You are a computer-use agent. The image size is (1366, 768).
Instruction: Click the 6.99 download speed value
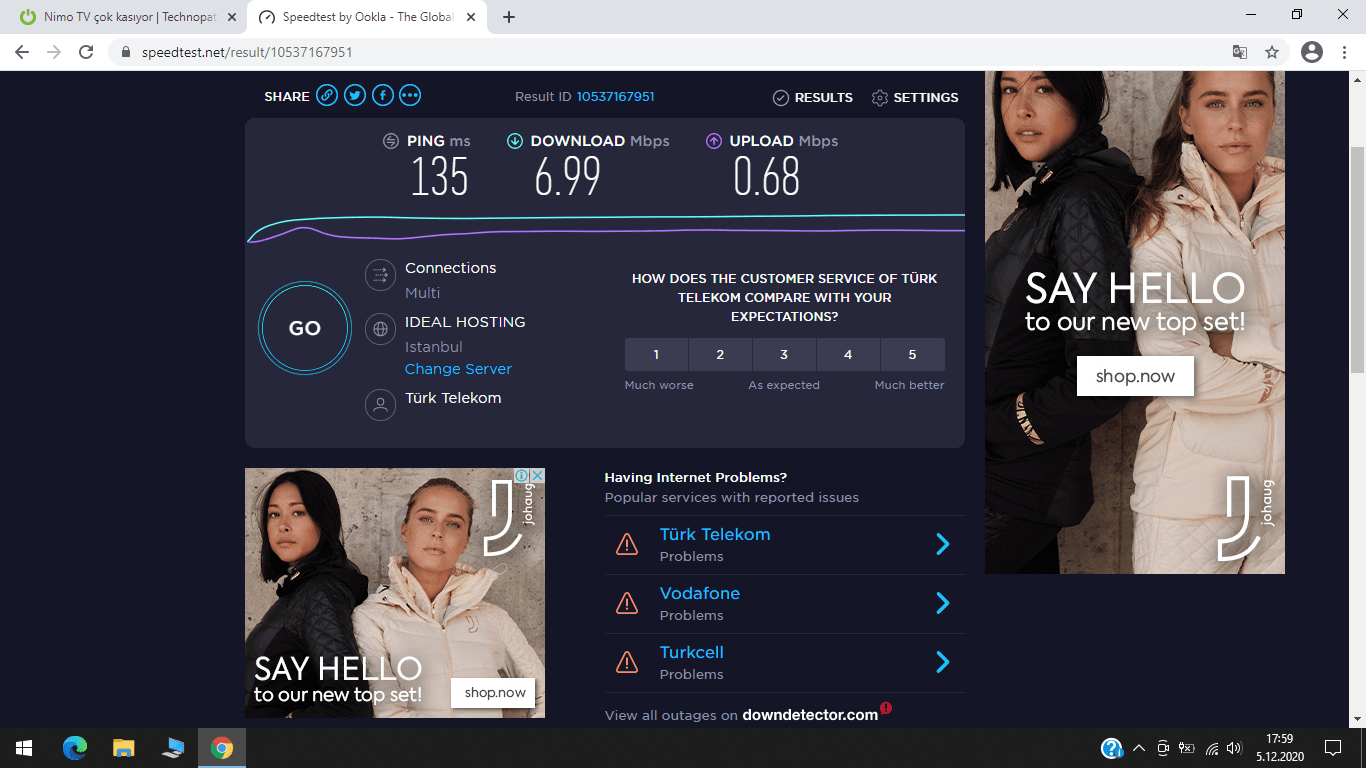[x=567, y=178]
